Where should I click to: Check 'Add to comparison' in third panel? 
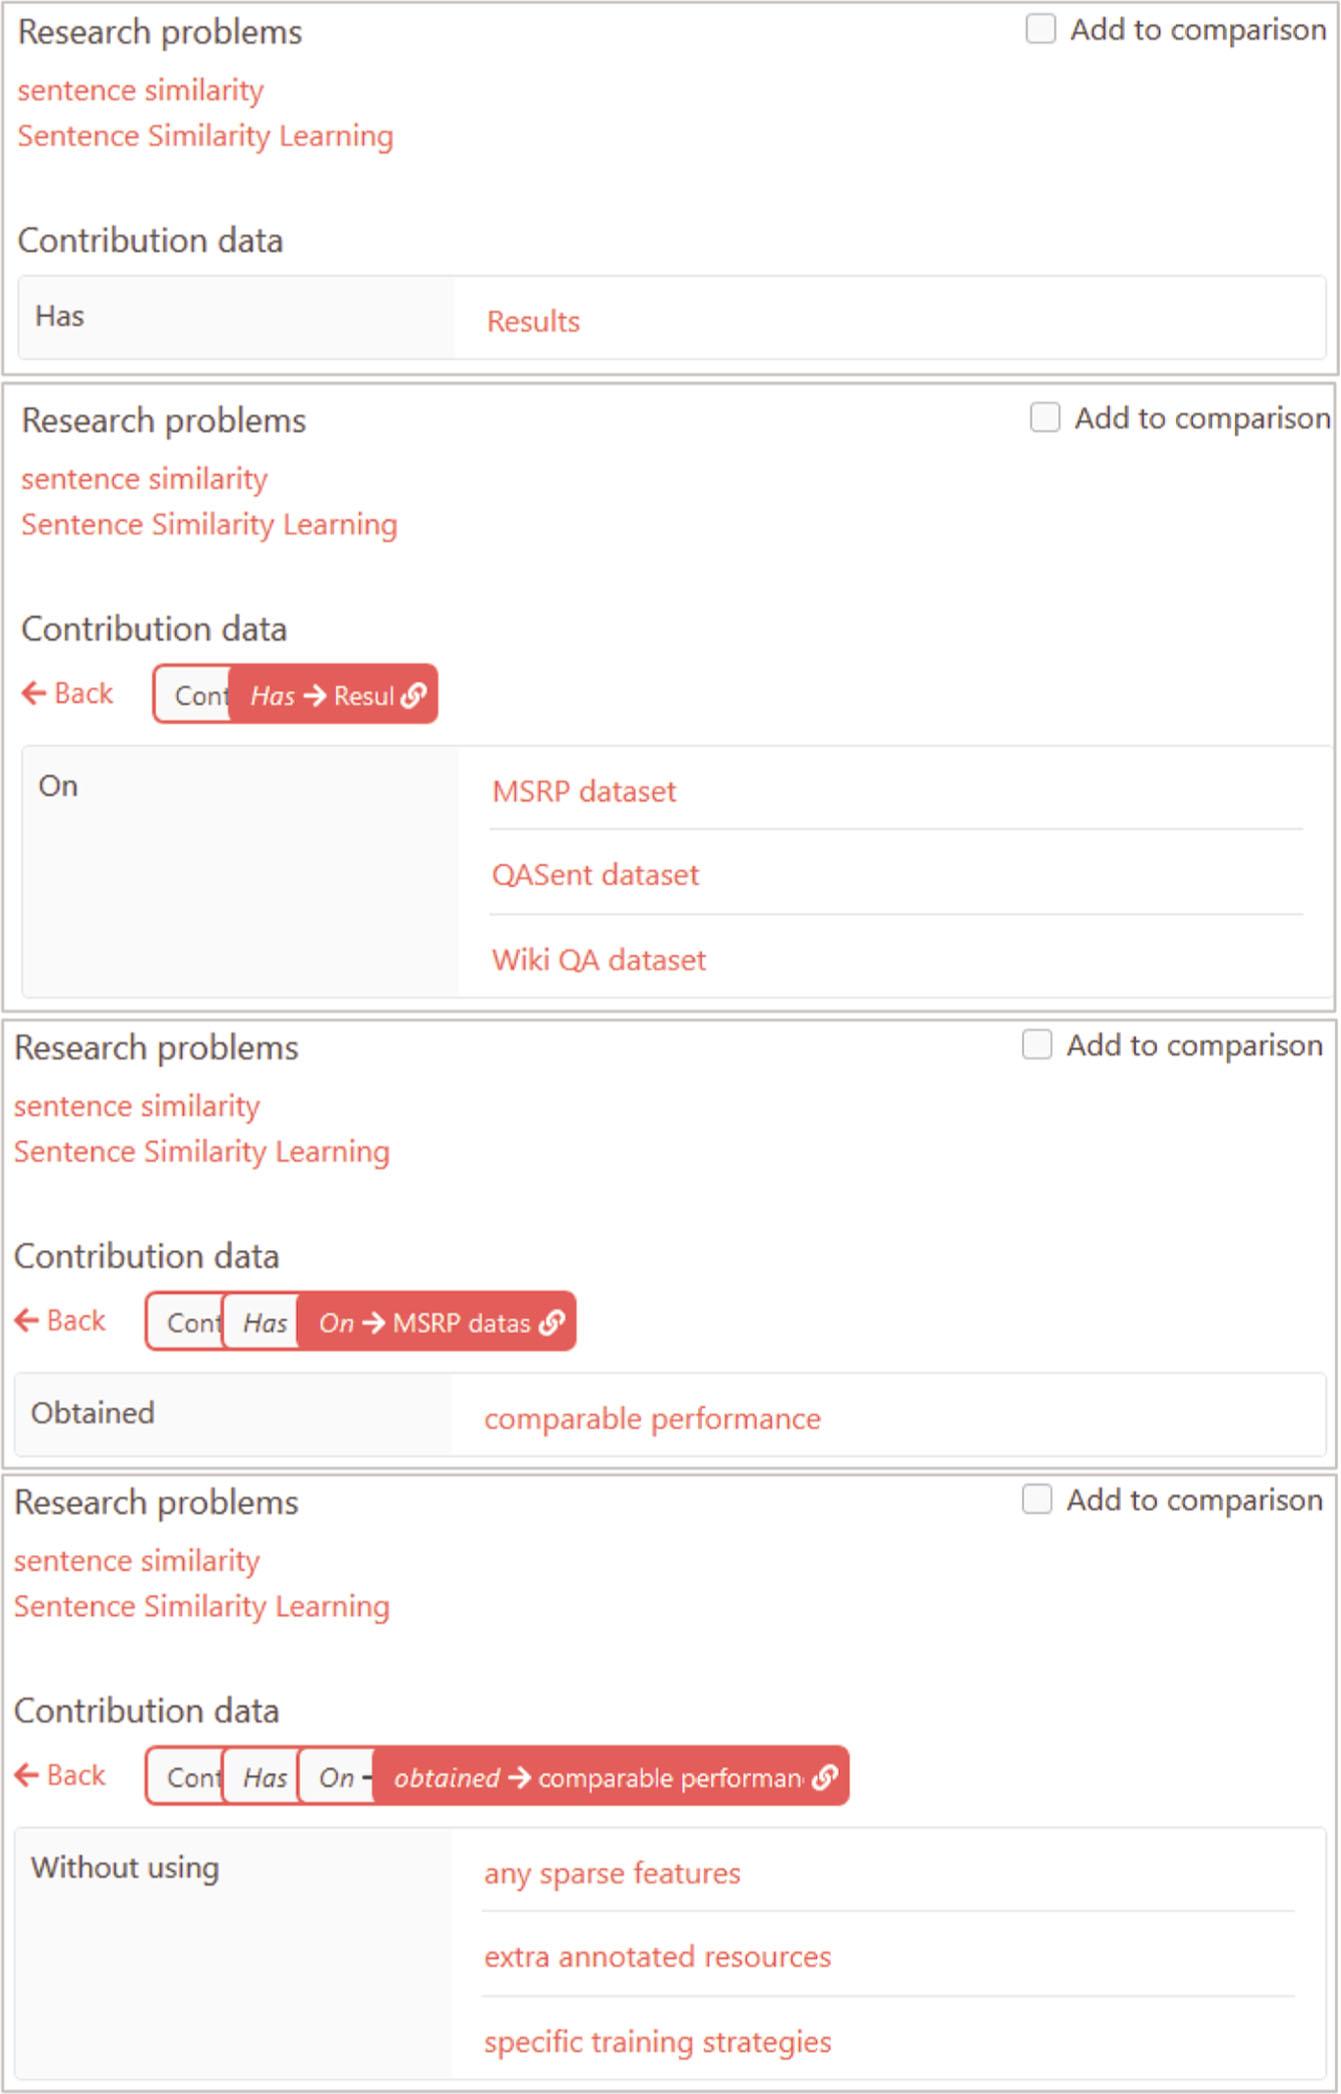[1036, 1045]
